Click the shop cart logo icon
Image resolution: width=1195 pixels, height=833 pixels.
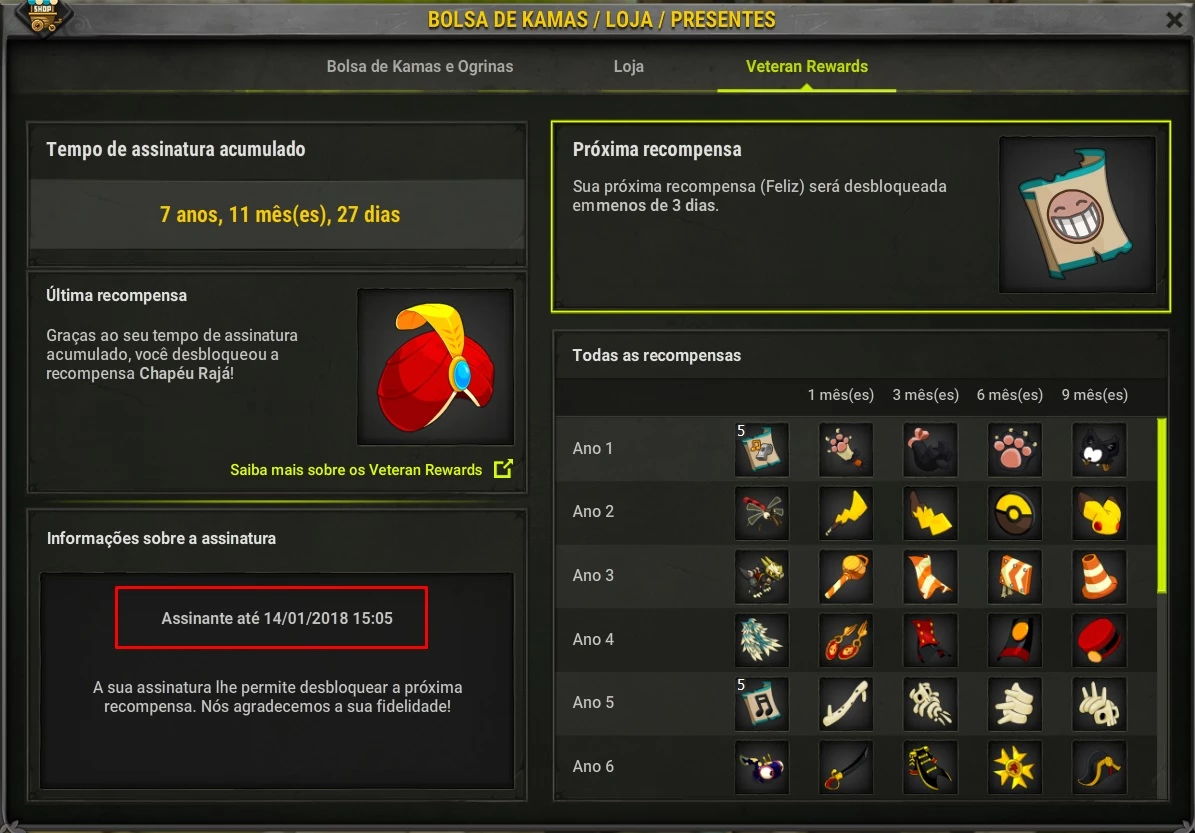tap(43, 15)
